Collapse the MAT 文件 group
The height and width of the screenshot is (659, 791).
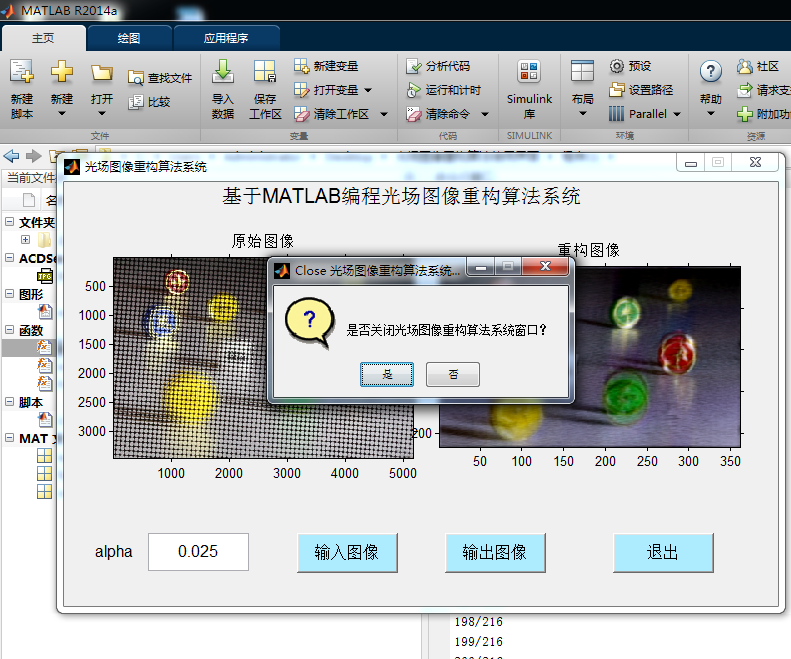[9, 437]
